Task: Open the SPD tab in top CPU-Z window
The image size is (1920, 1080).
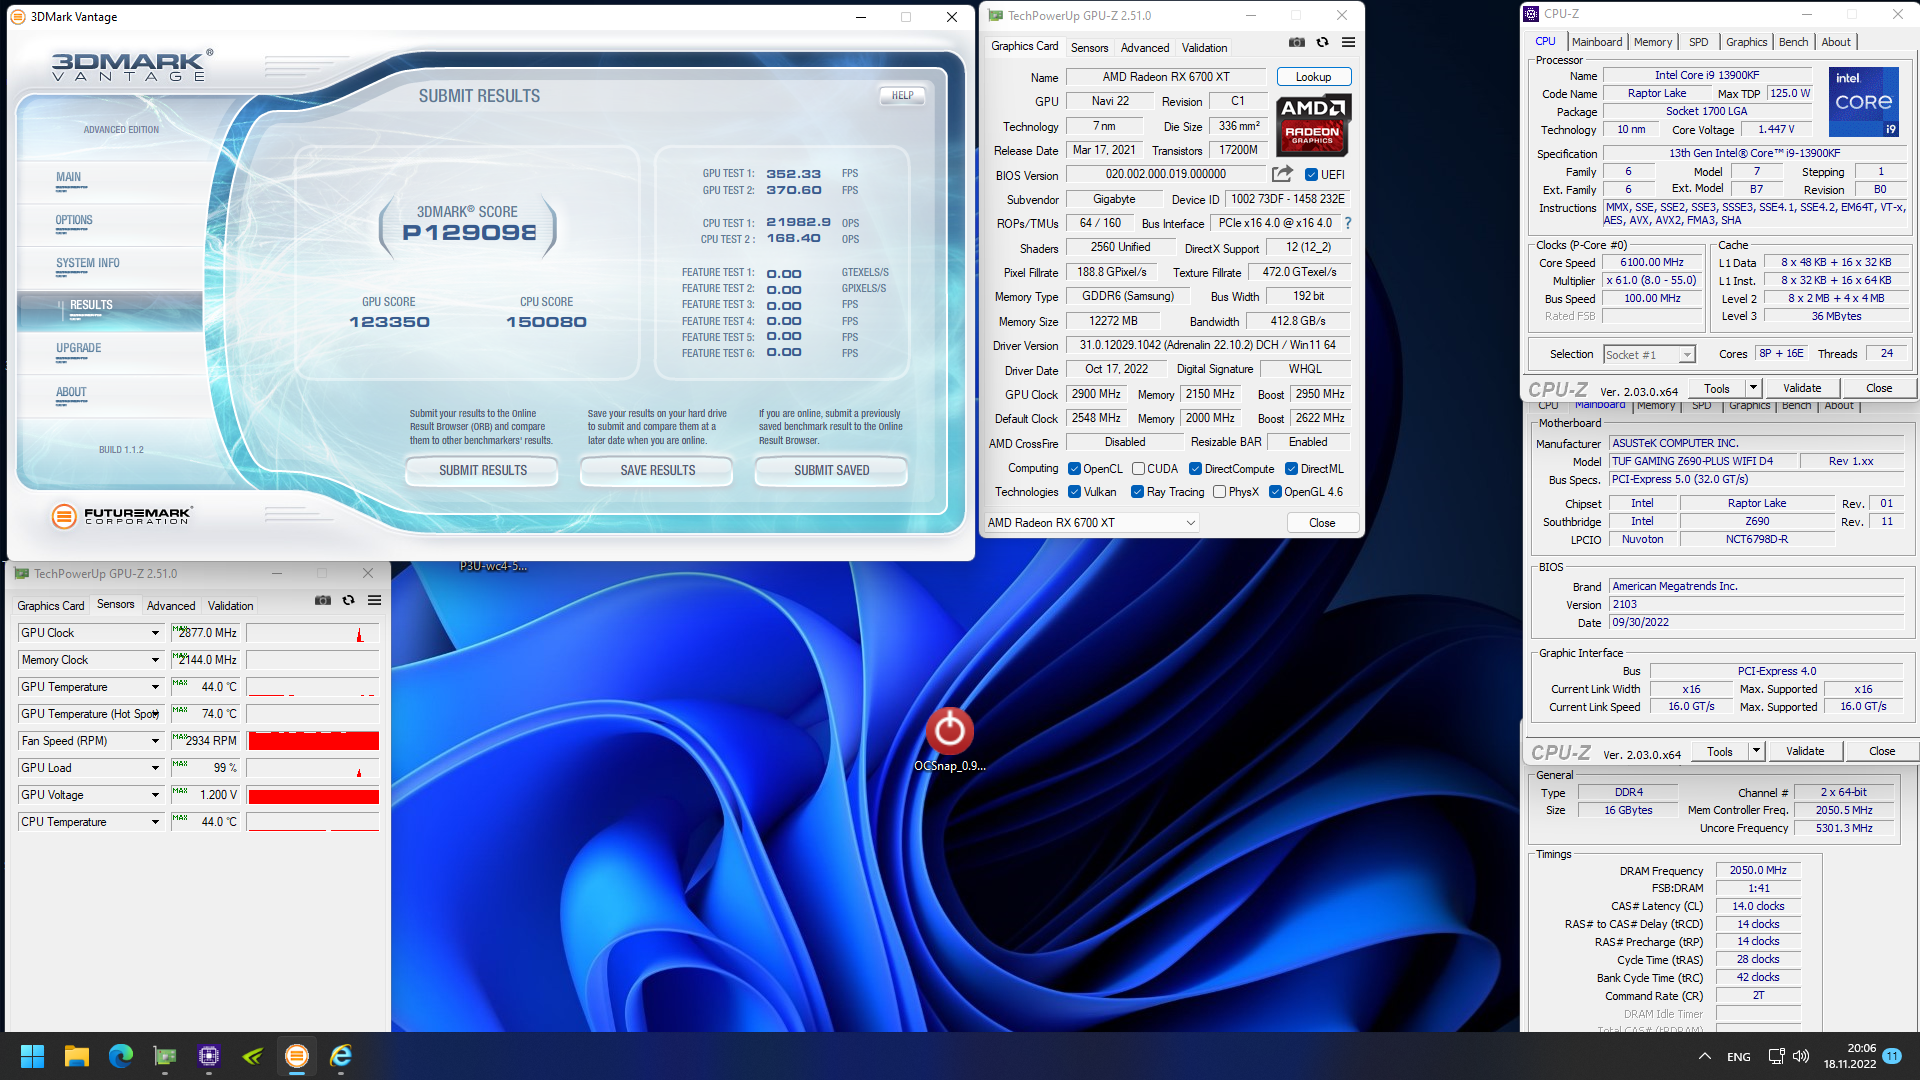Action: click(x=1698, y=42)
